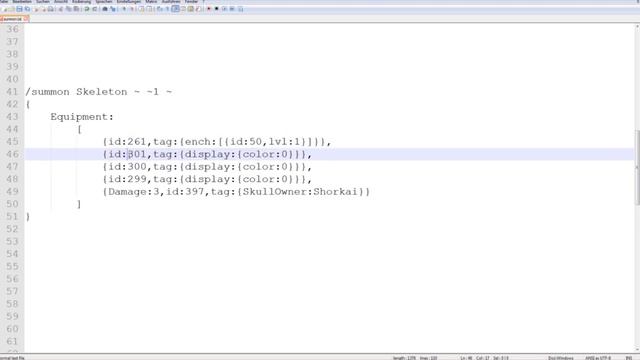
Task: Click the scrollbar up arrow
Action: (x=637, y=27)
